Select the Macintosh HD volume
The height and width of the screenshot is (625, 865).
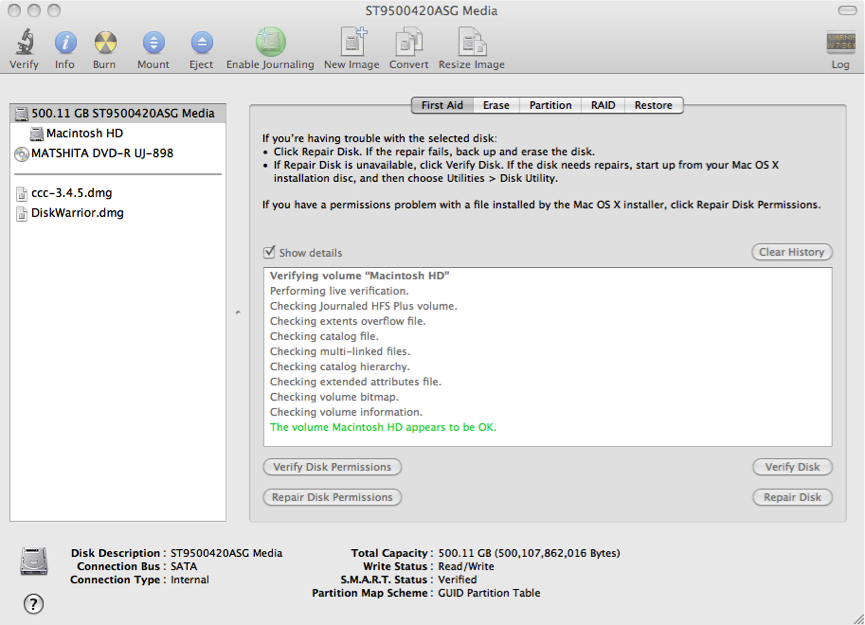[x=118, y=133]
